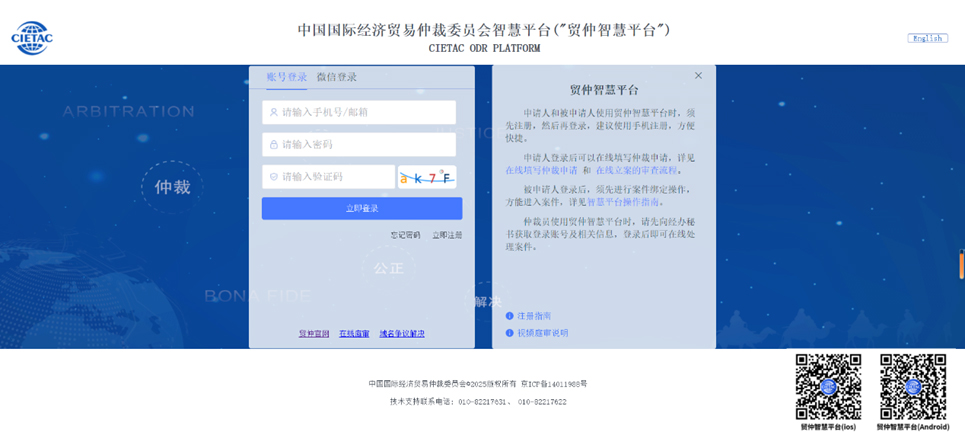Click the lock icon in password field
Viewport: 965px width, 435px height.
[274, 145]
